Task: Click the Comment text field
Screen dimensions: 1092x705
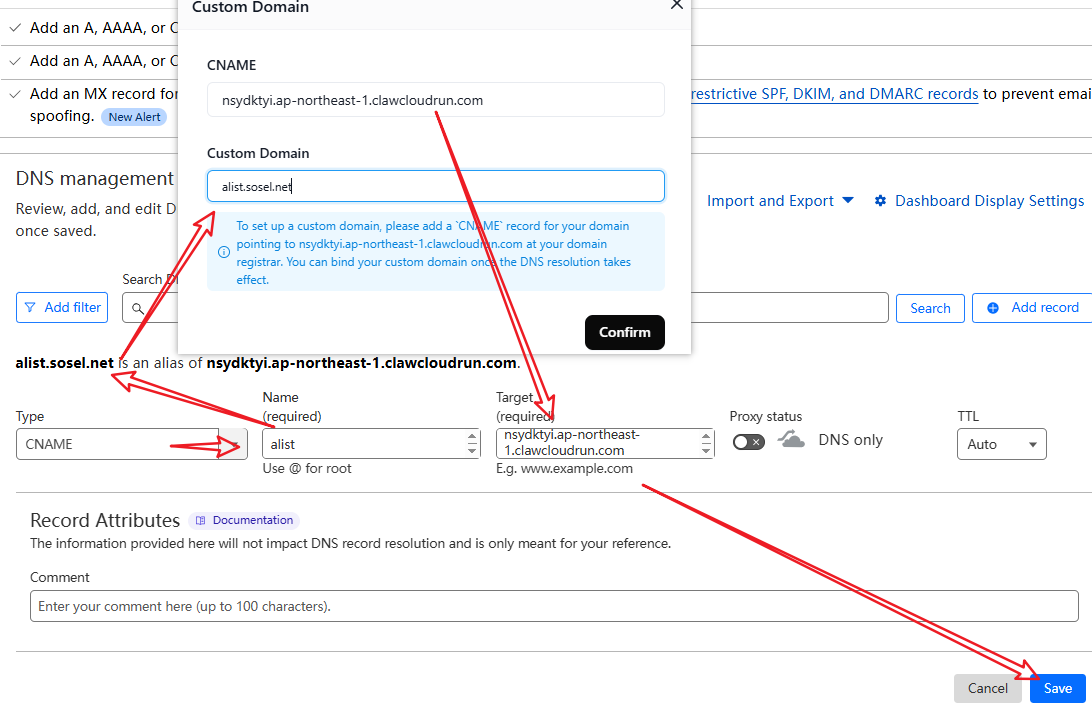Action: pos(554,606)
